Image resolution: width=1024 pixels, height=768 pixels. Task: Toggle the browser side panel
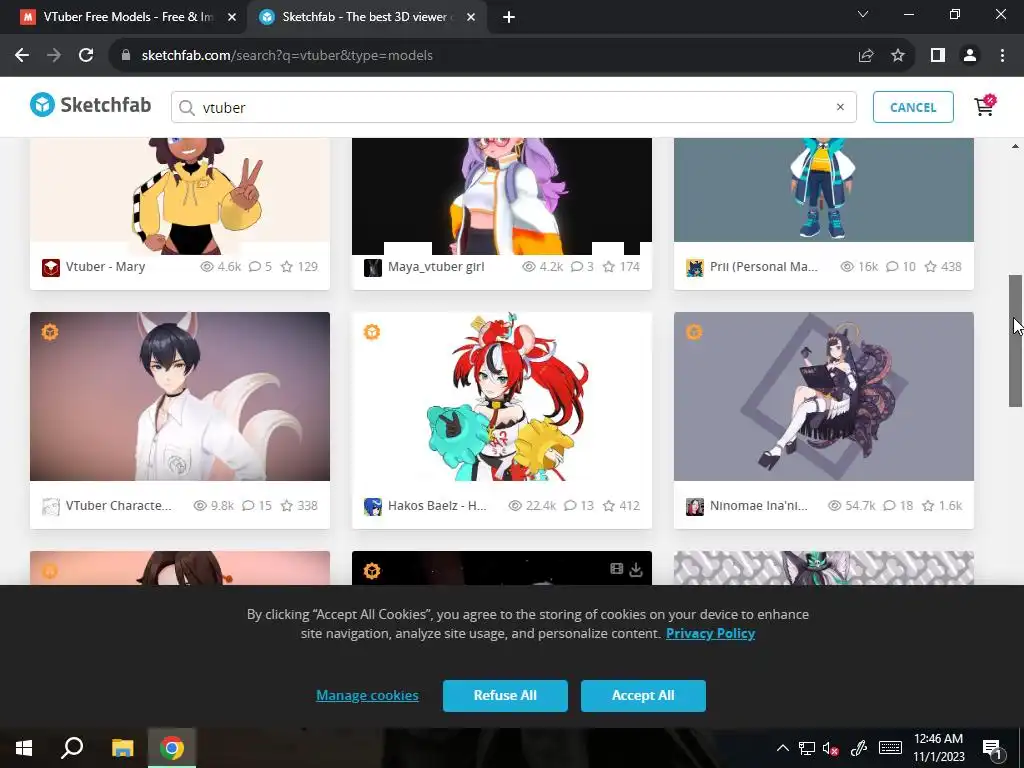pos(938,56)
